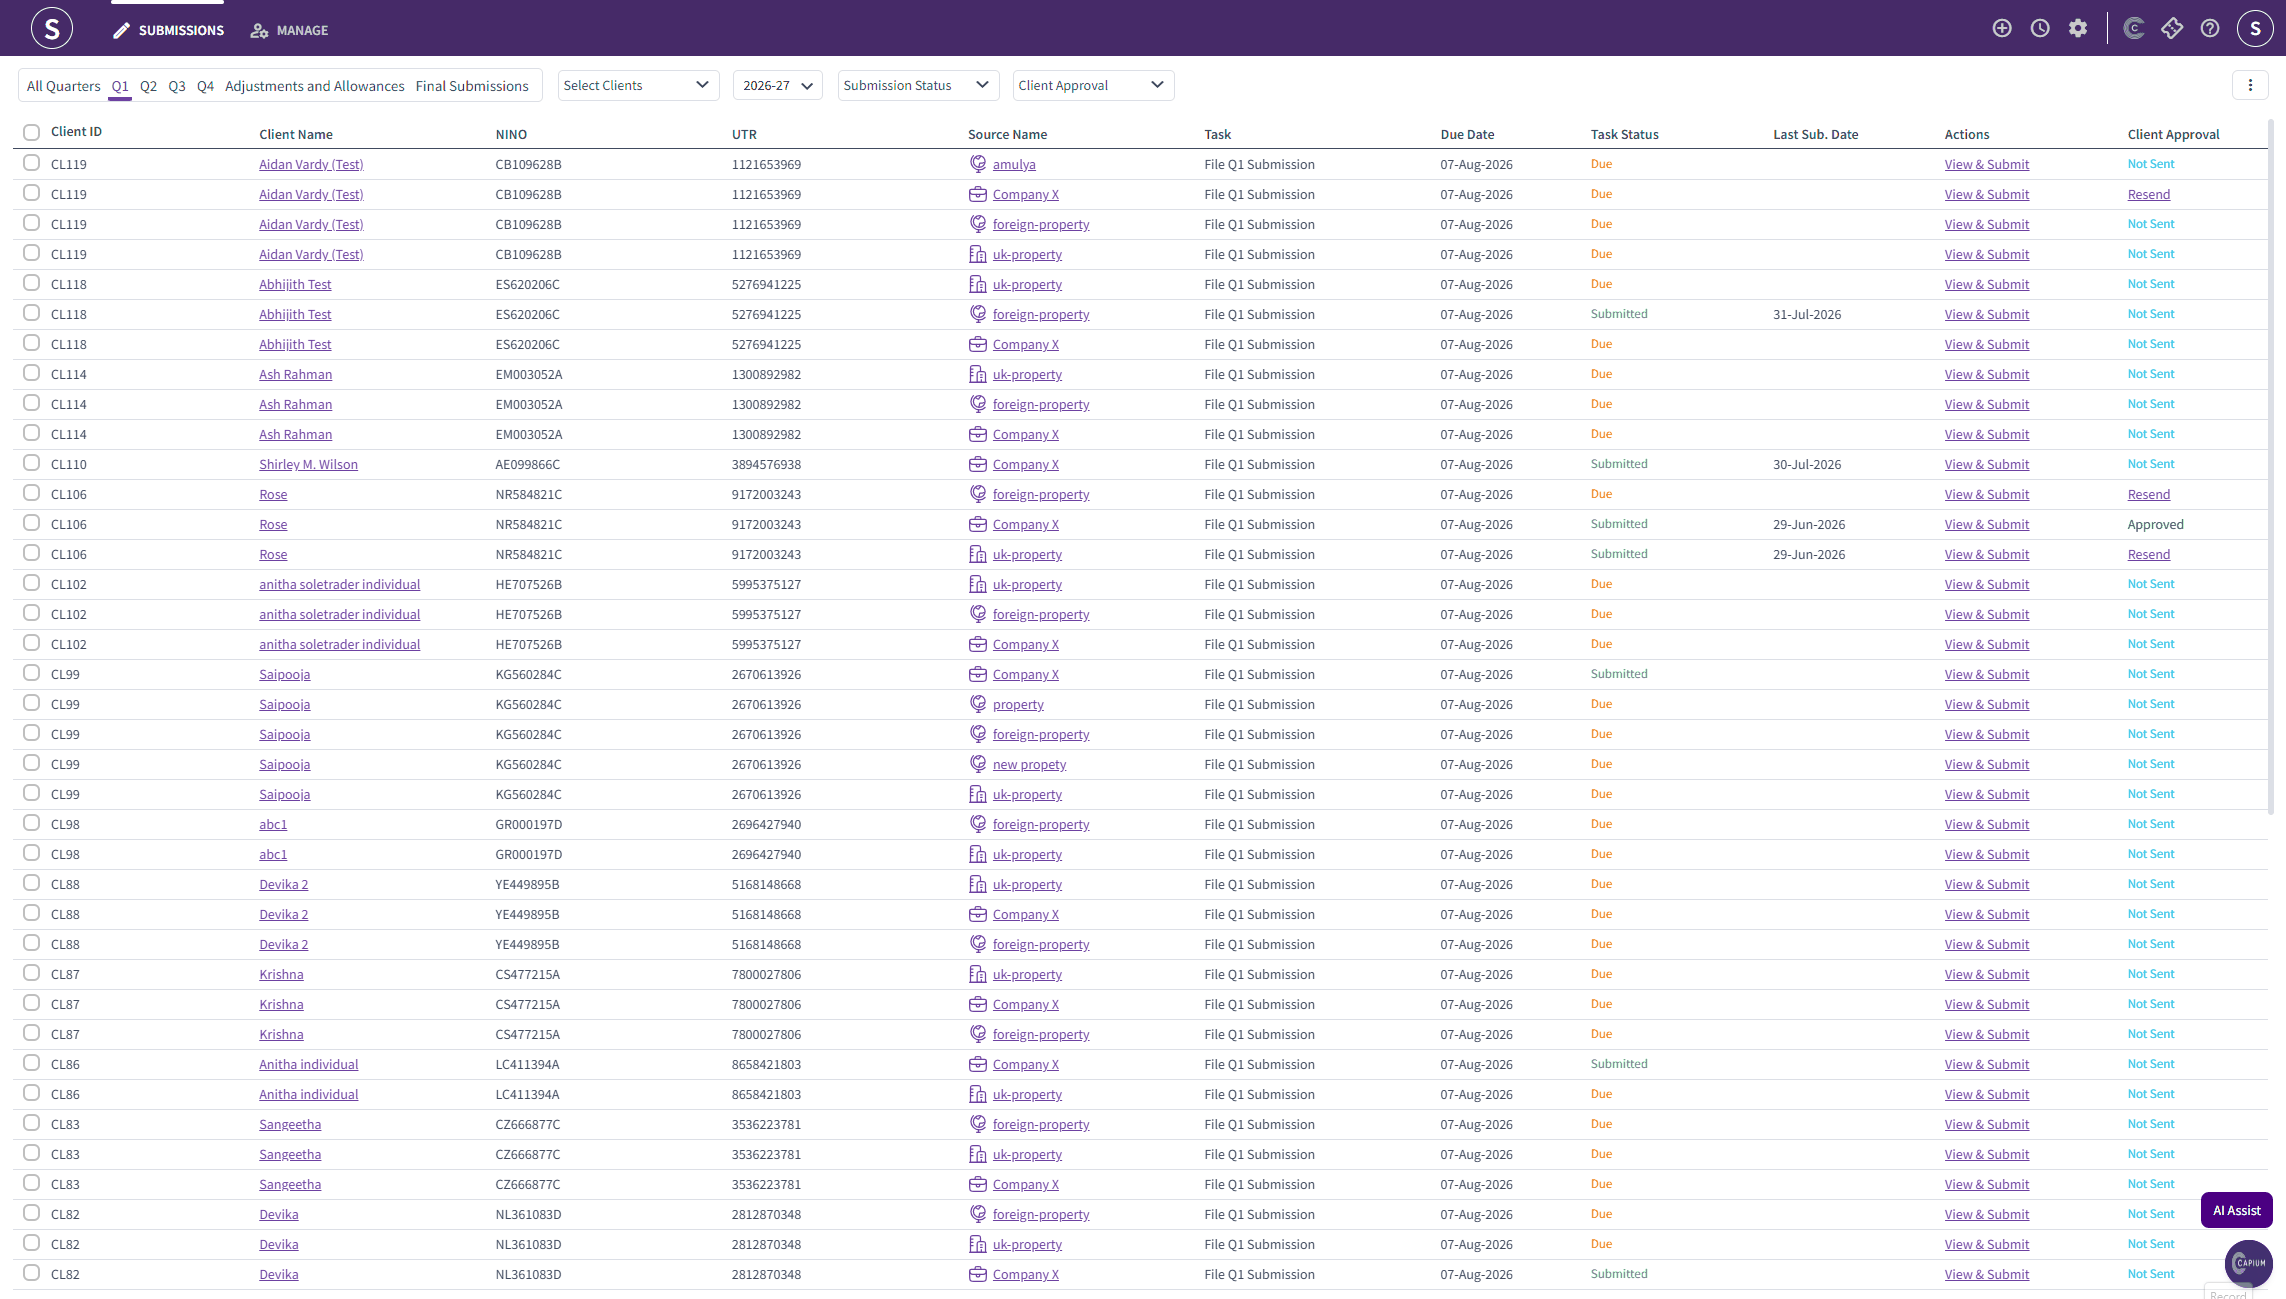The width and height of the screenshot is (2286, 1299).
Task: Click Resend in Rose foreign-property row
Action: [x=2148, y=494]
